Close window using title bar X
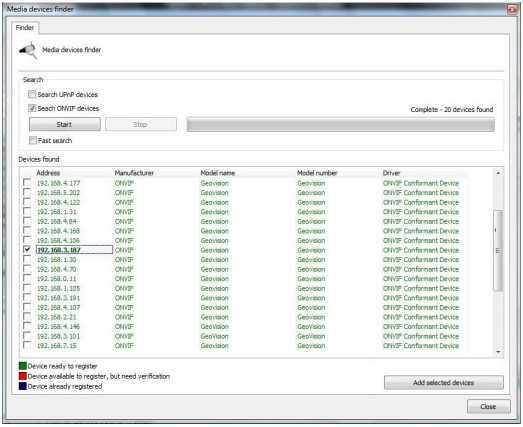523x427 pixels. click(512, 10)
